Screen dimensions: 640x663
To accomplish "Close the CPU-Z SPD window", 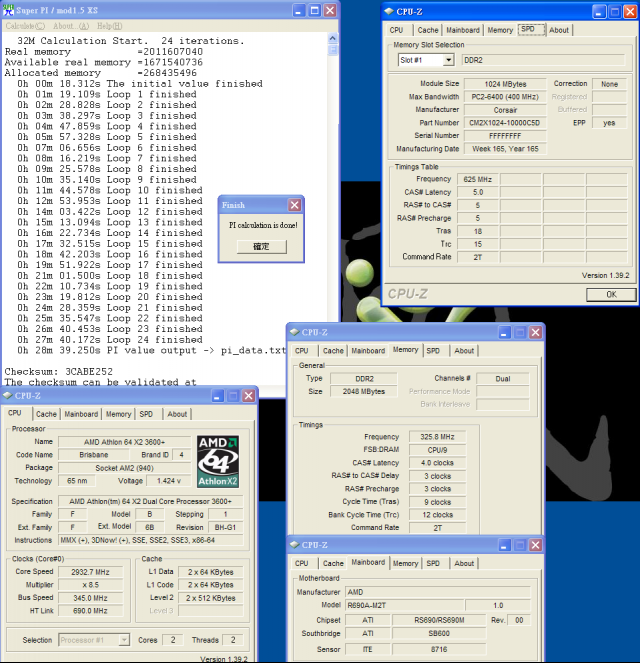I will [x=630, y=12].
